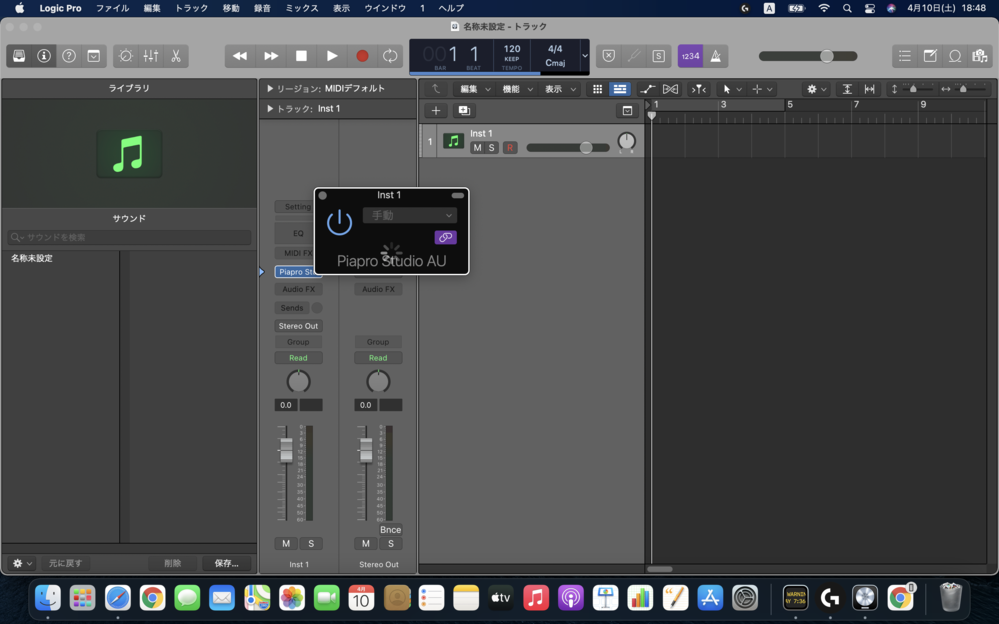Mute the Inst 1 track header
Viewport: 999px width, 624px height.
click(x=477, y=148)
